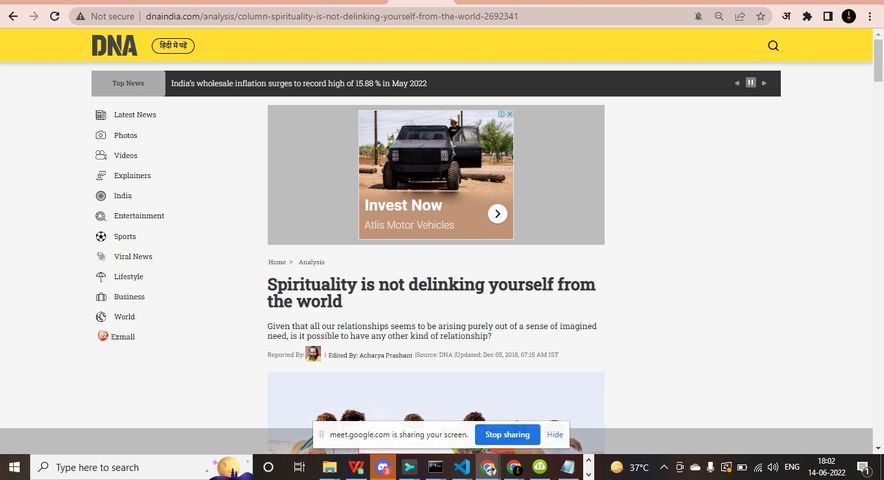Switch to Hindi language version
Viewport: 884px width, 480px height.
point(173,46)
